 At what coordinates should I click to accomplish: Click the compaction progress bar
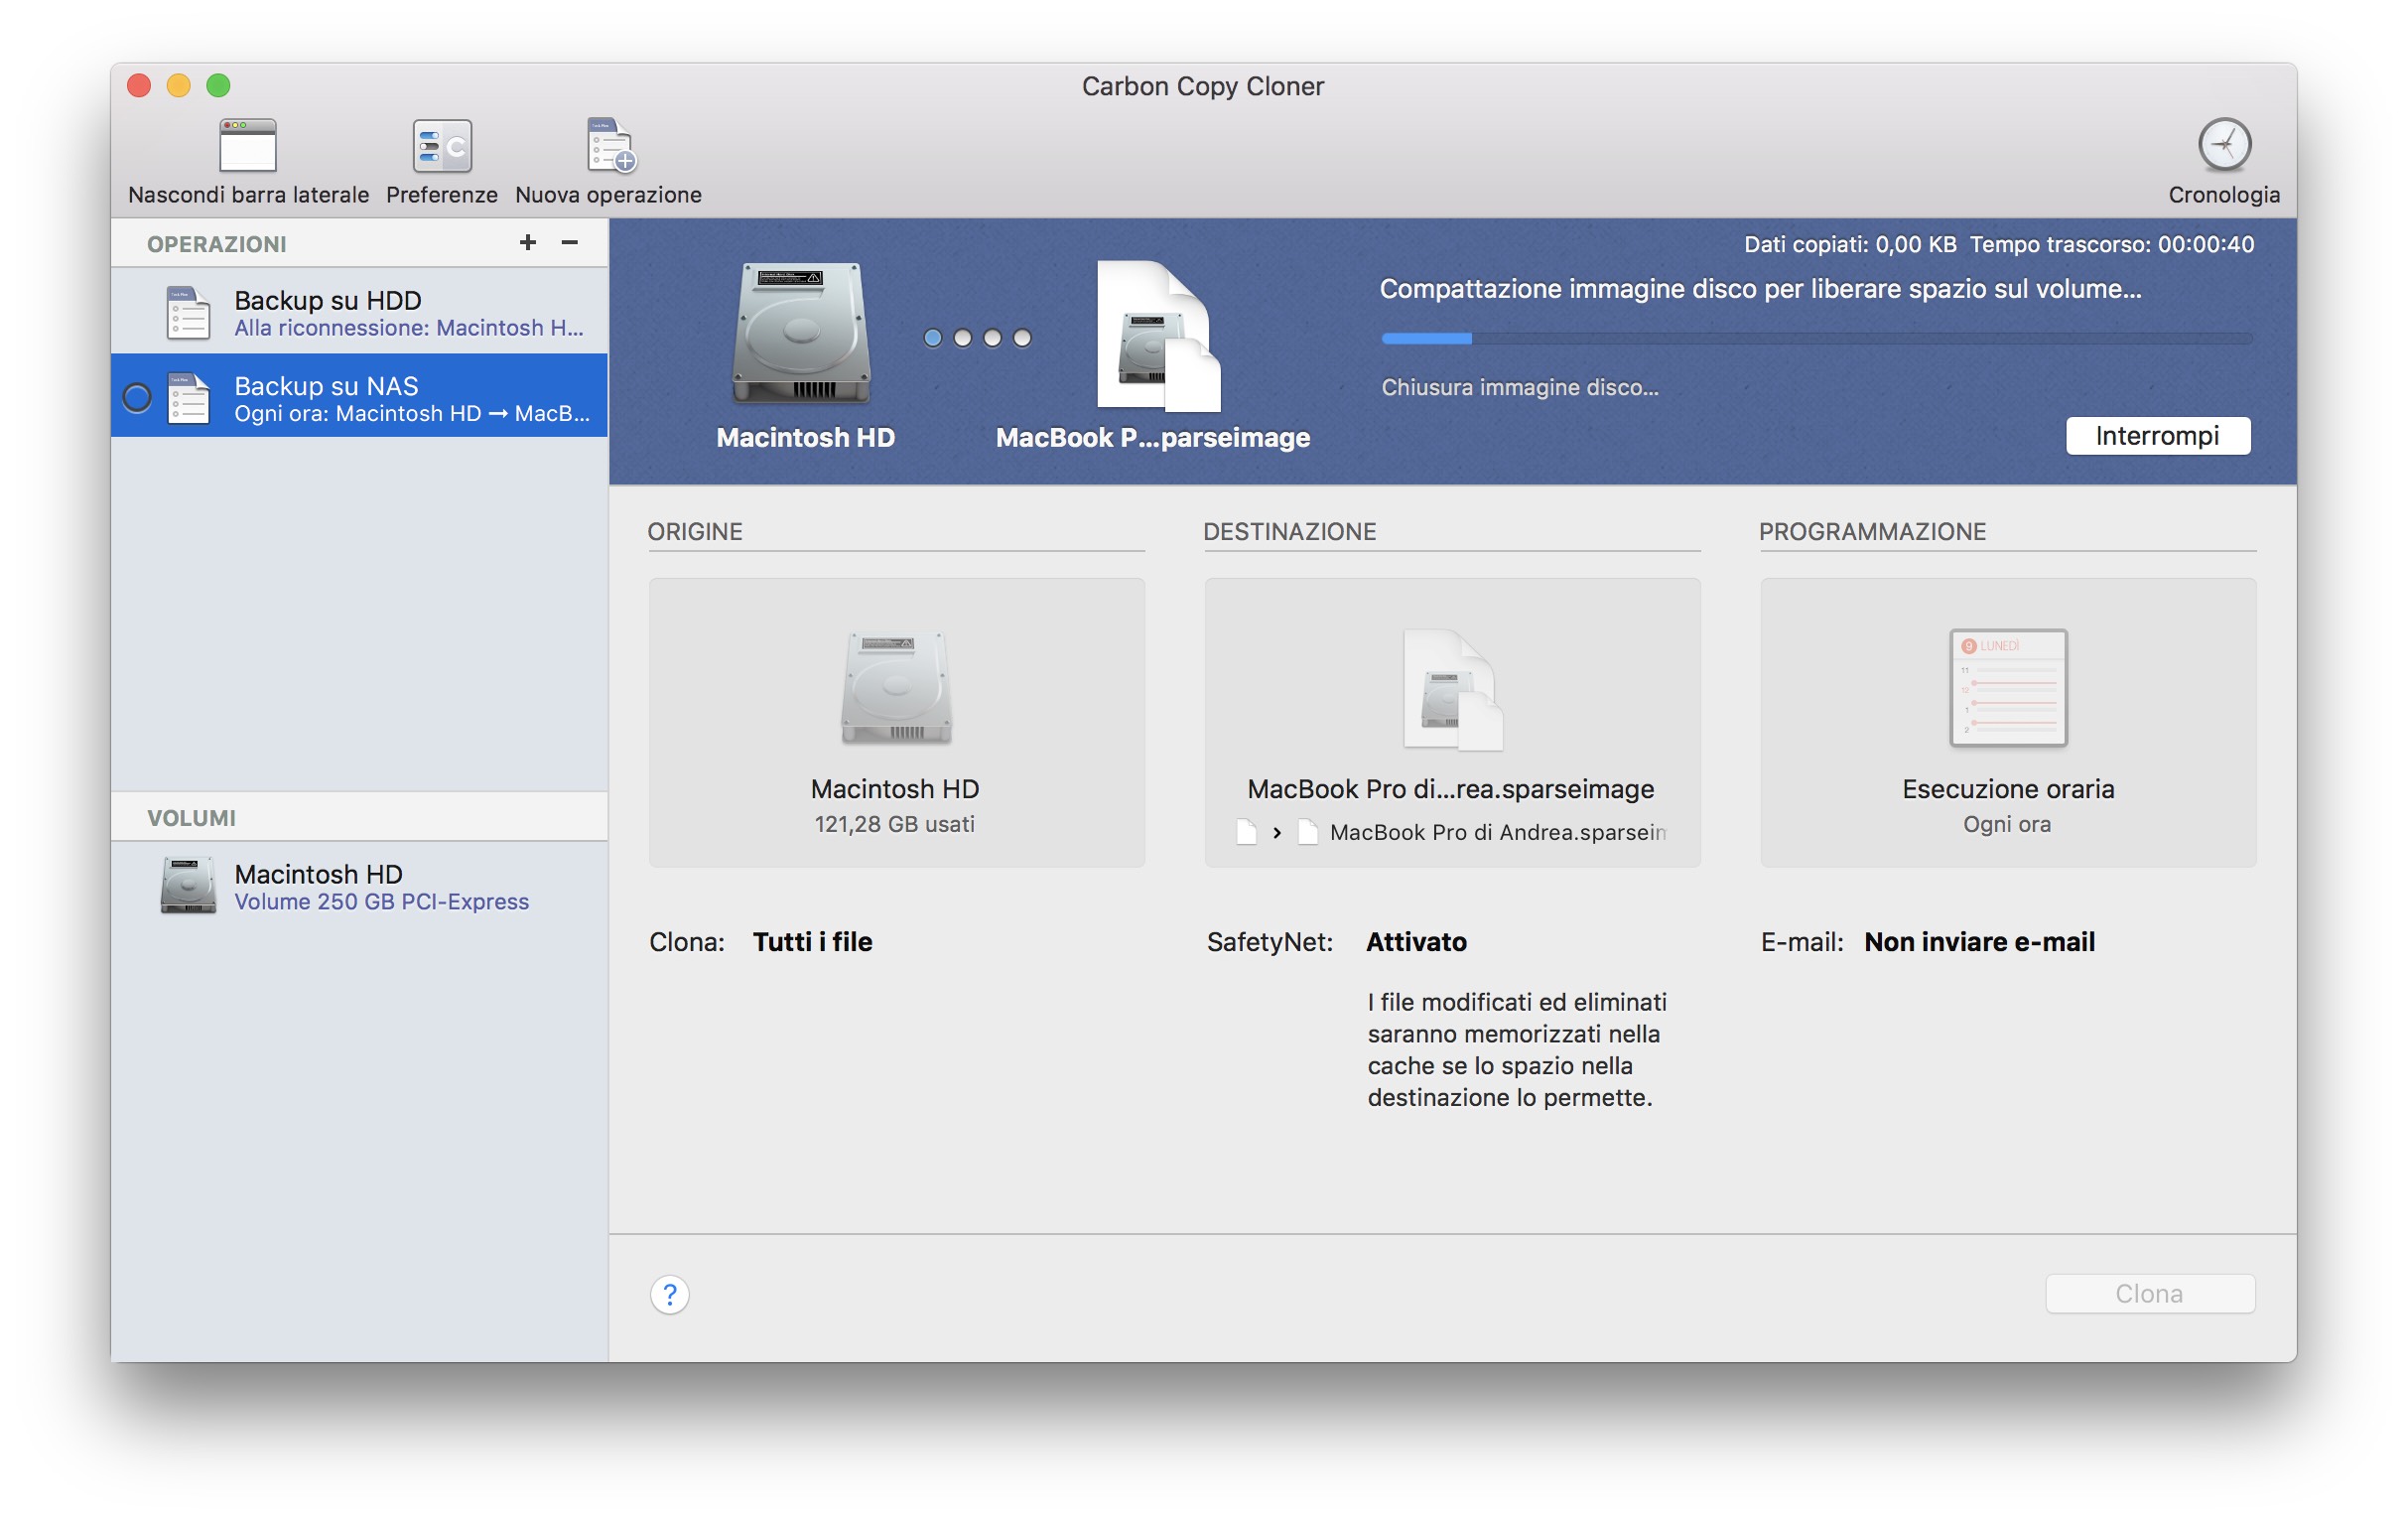1817,340
